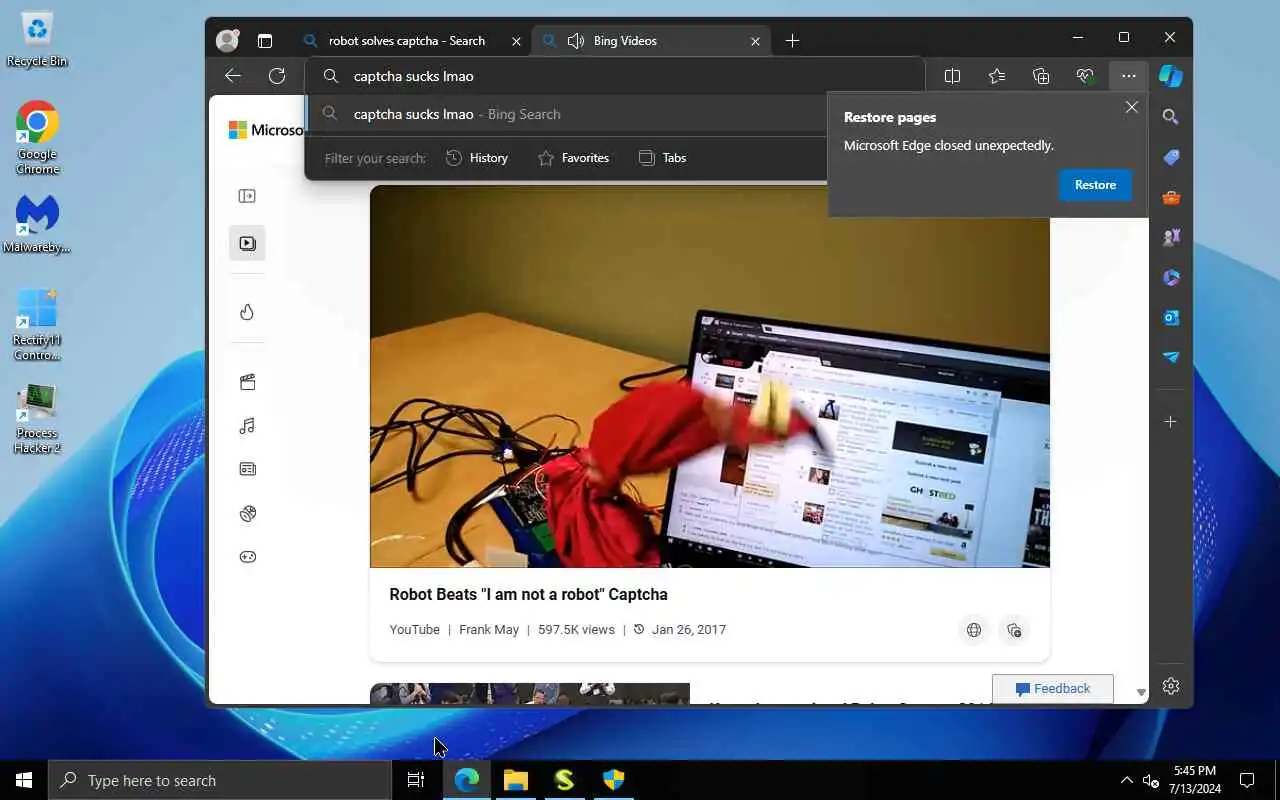Open Collections in the Edge toolbar
Screen dimensions: 1280x800
[x=1041, y=76]
